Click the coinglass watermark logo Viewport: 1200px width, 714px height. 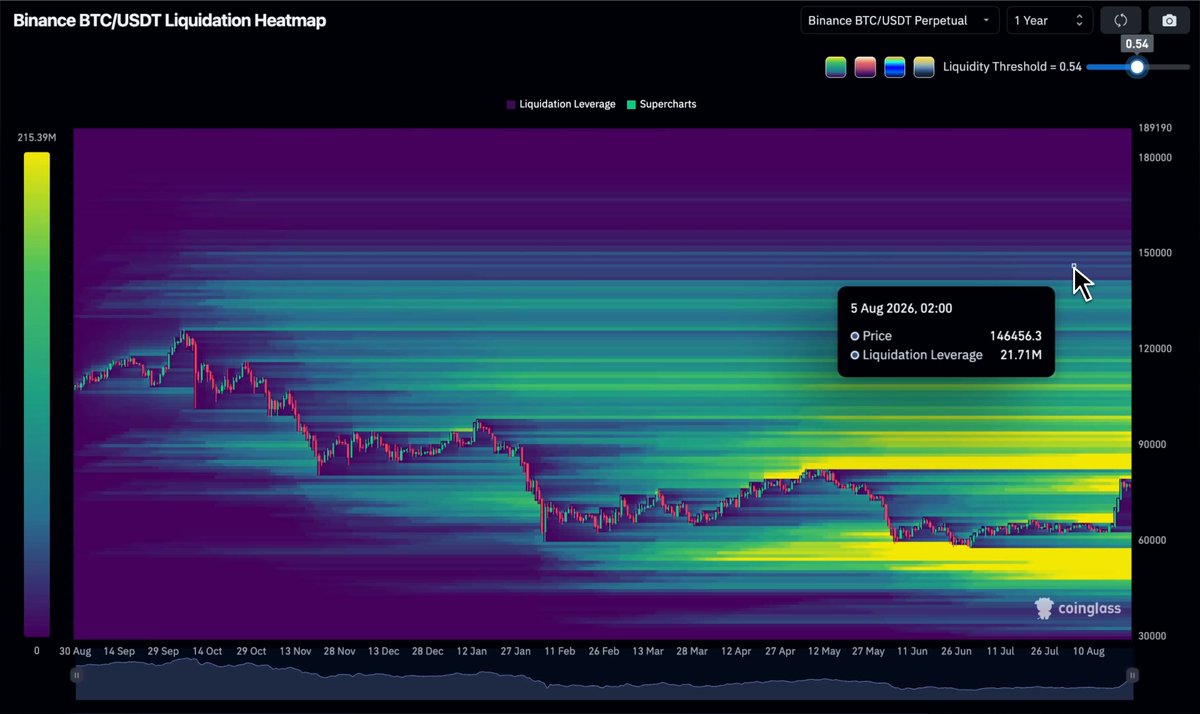(x=1078, y=608)
